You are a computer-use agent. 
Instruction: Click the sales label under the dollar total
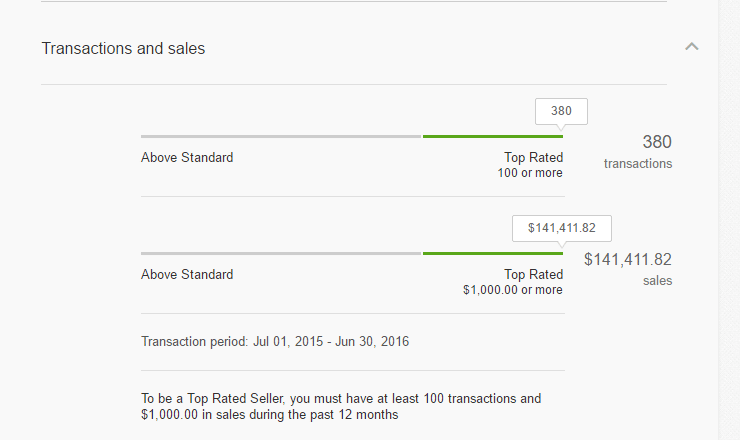coord(657,280)
